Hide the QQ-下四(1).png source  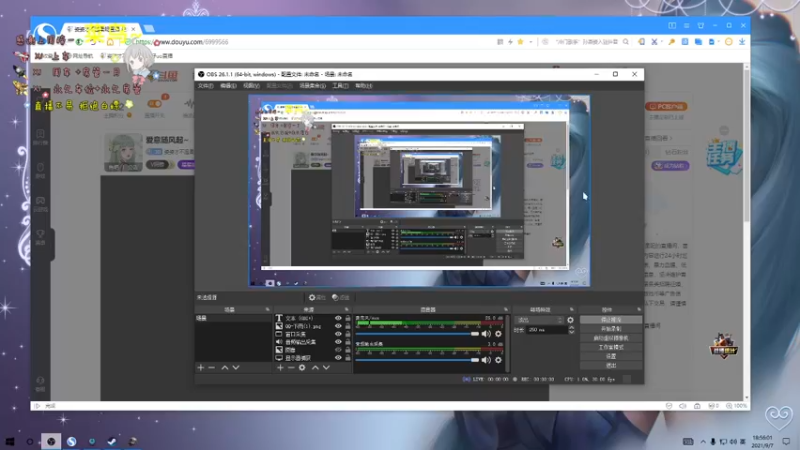point(338,326)
